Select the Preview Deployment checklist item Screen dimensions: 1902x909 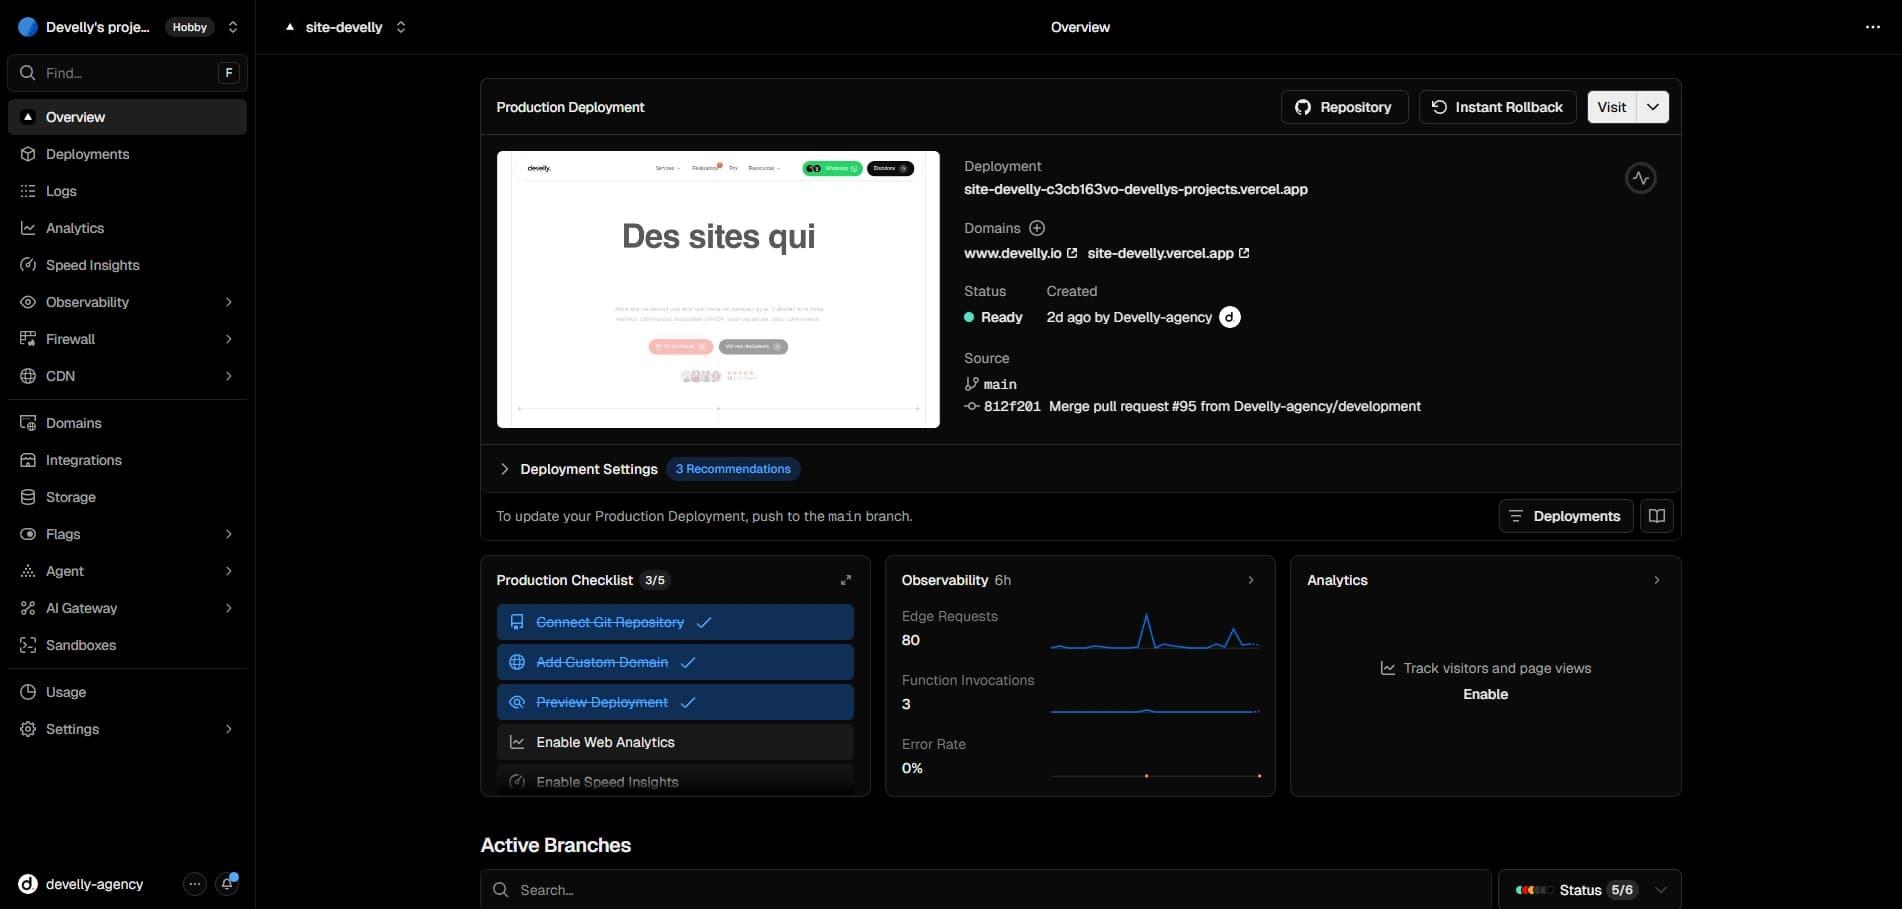pos(675,702)
